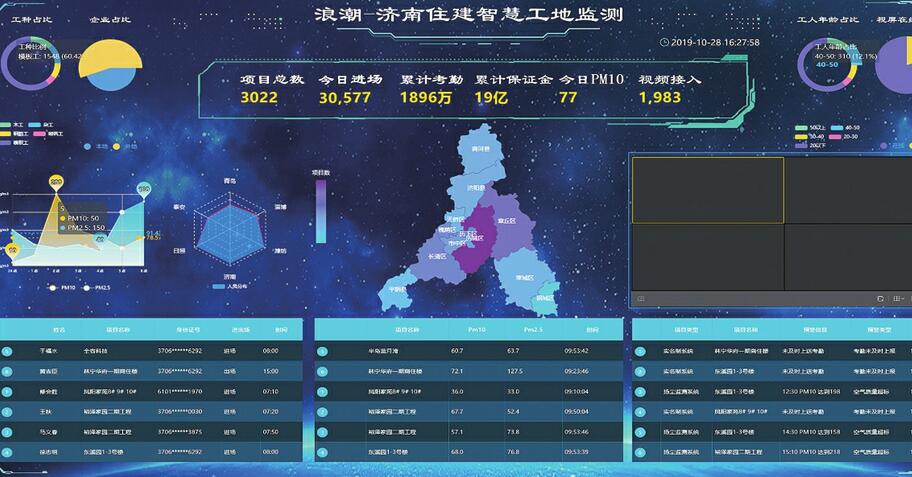Click the 累计考勤 value 1896万
This screenshot has width=912, height=477.
(426, 98)
